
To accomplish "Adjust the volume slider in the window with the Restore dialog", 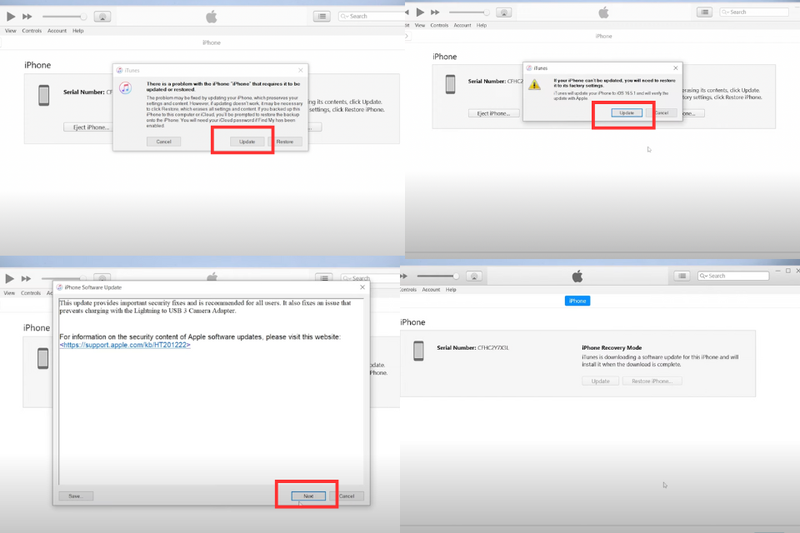I will click(x=64, y=17).
